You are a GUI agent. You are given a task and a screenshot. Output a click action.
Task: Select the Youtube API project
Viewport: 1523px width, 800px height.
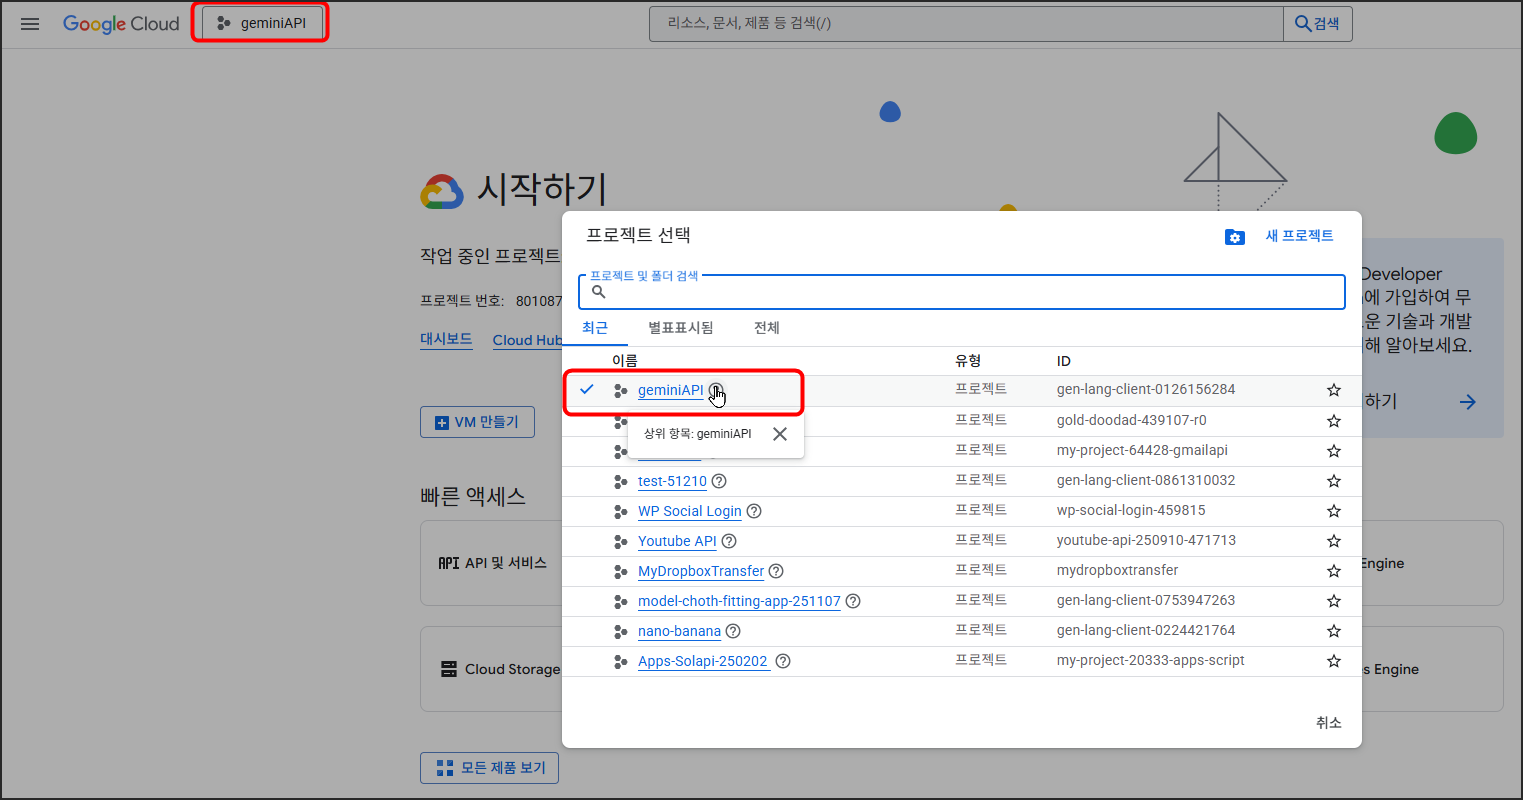tap(677, 541)
